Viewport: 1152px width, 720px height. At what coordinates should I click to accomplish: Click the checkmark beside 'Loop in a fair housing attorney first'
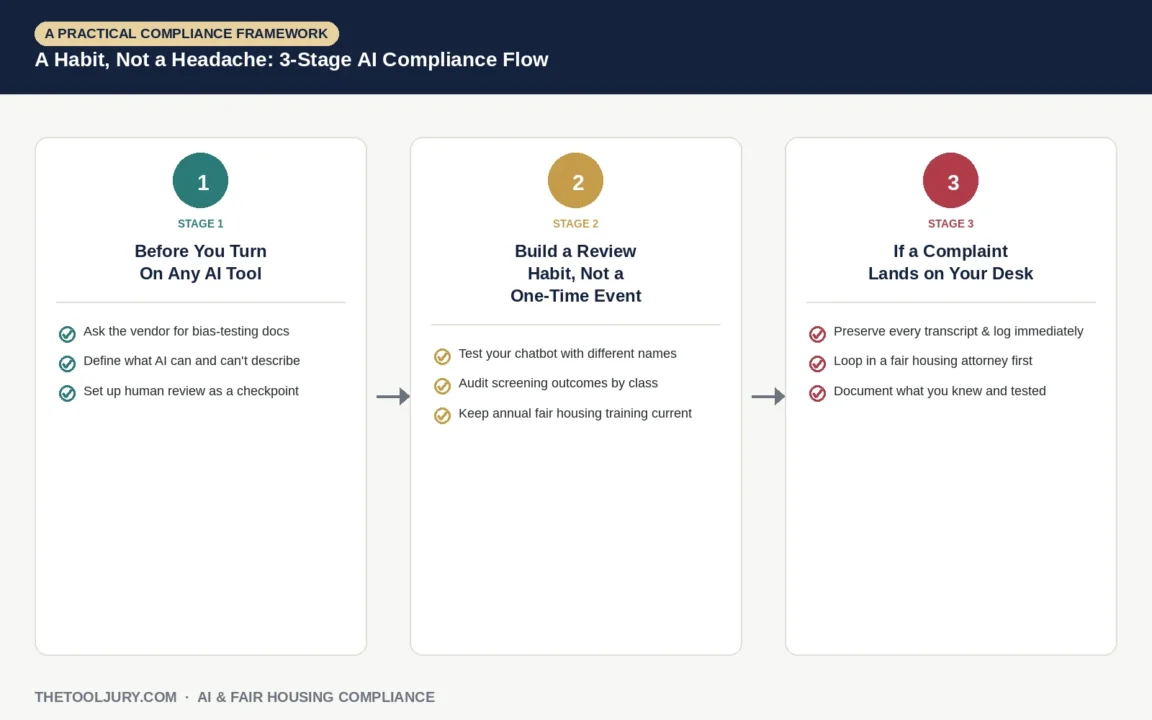pyautogui.click(x=817, y=364)
